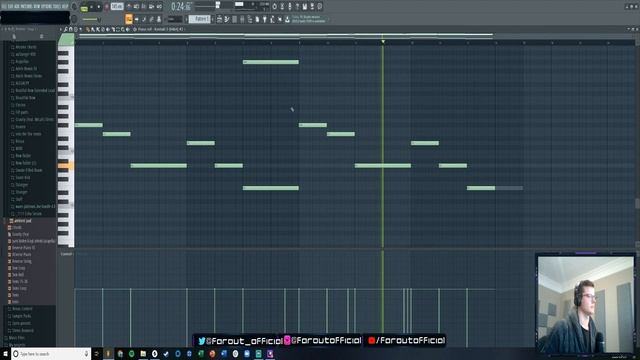Select the 'ambient pad' item in browser
The image size is (640, 360).
pos(23,221)
